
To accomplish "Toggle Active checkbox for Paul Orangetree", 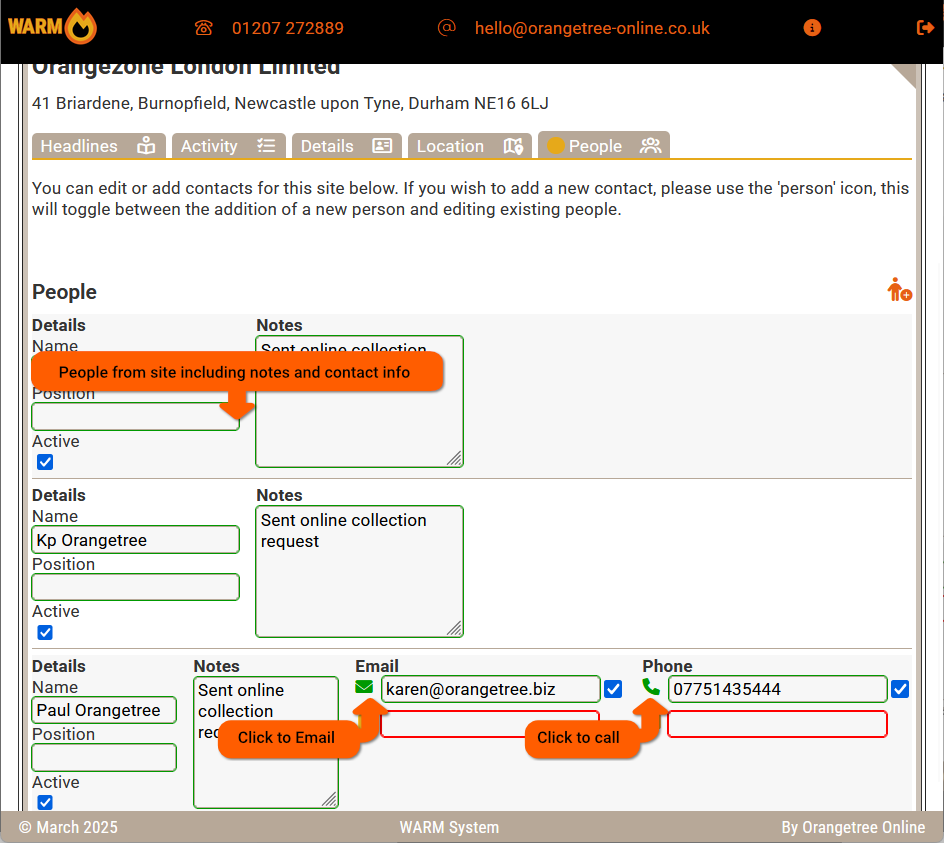I will (45, 802).
